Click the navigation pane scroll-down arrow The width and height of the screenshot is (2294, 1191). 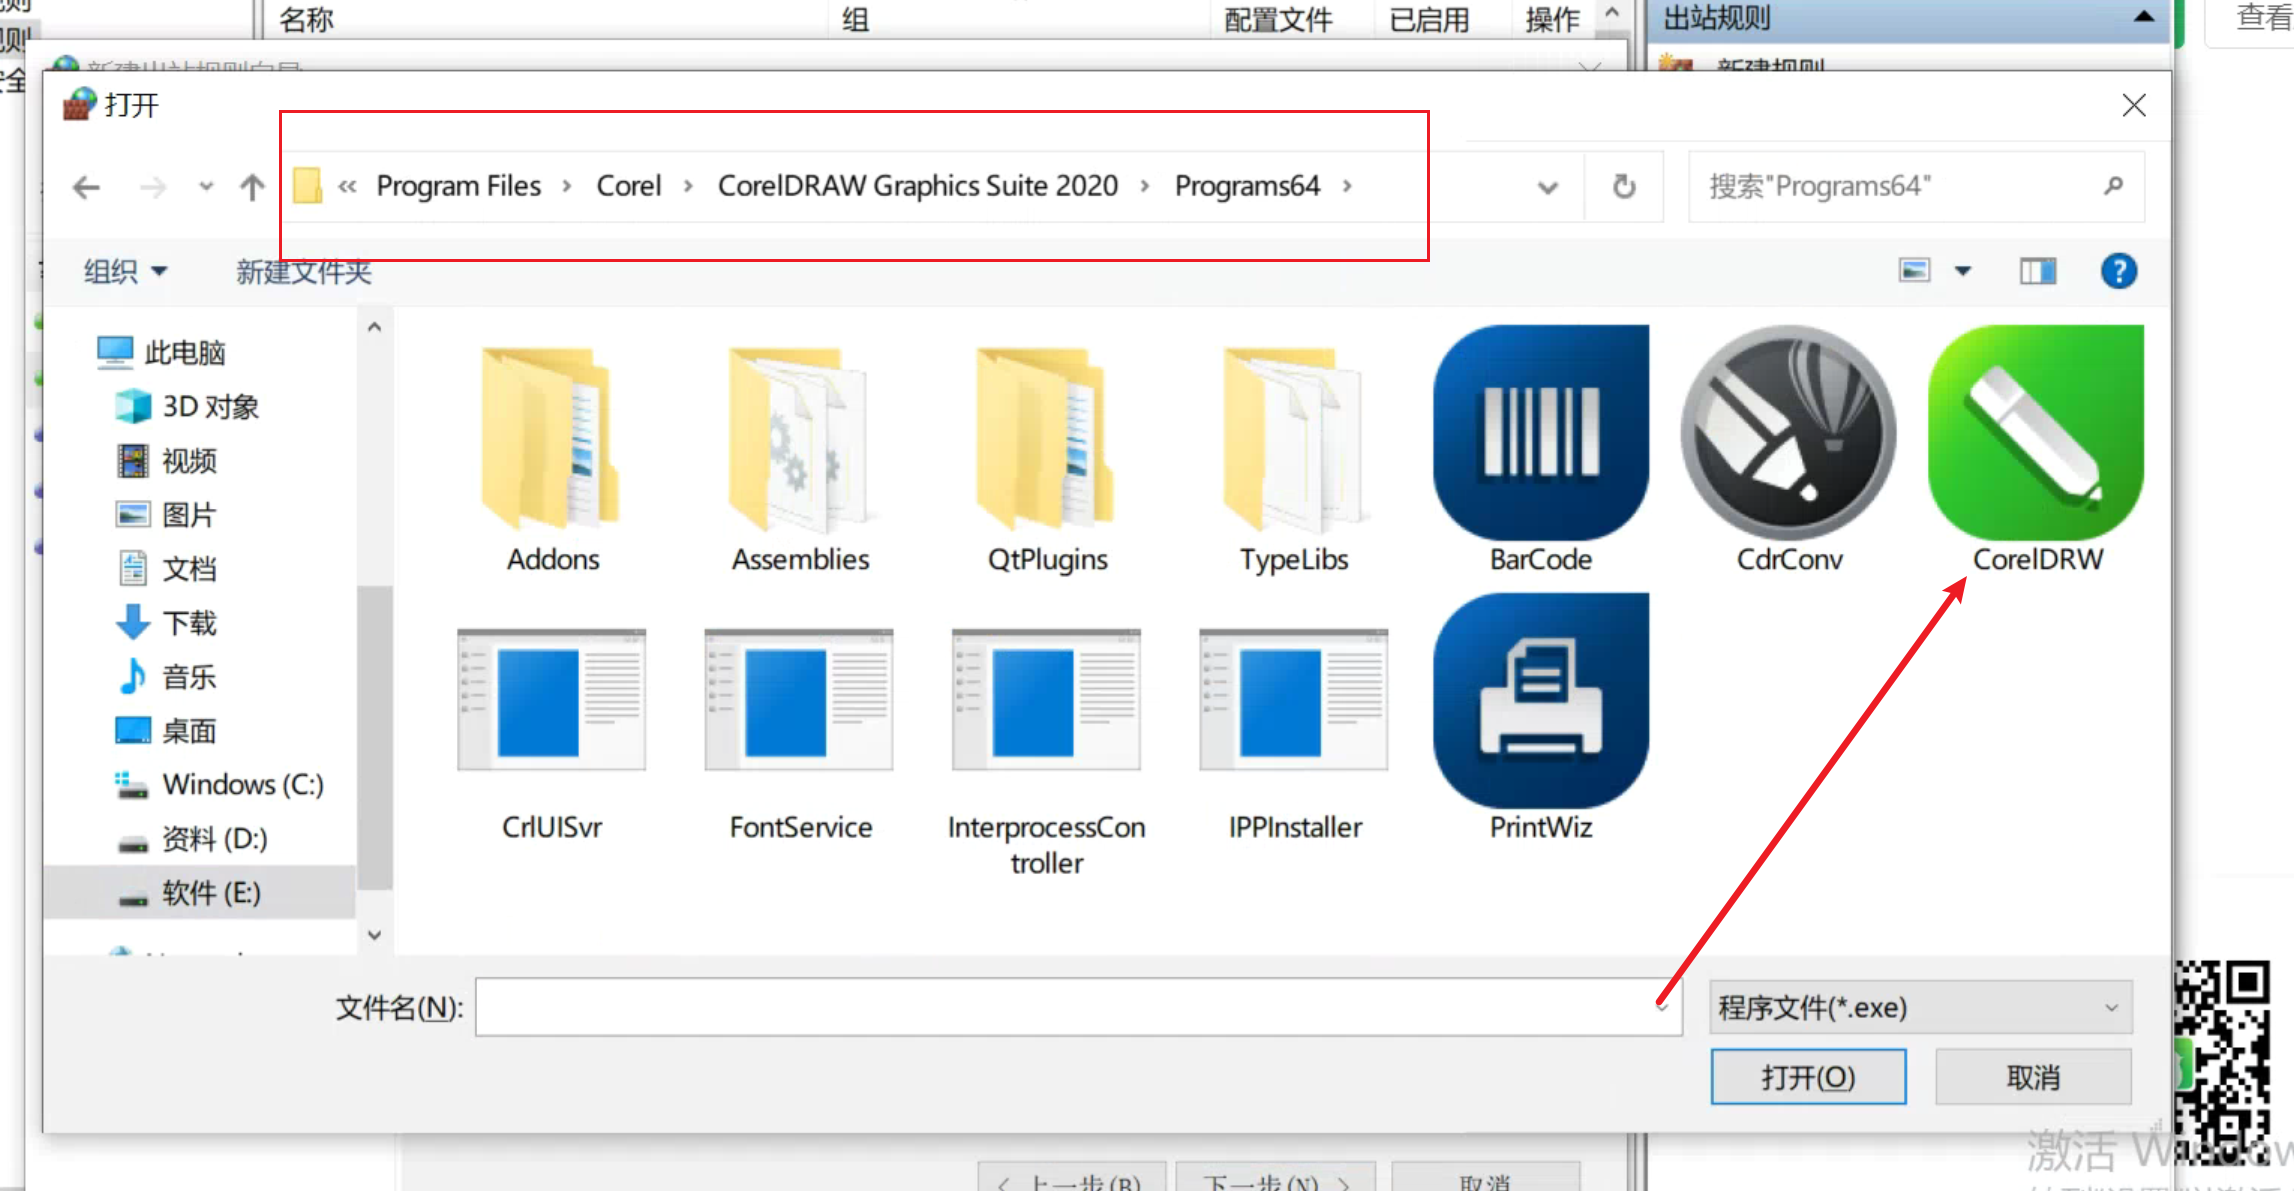[x=374, y=935]
